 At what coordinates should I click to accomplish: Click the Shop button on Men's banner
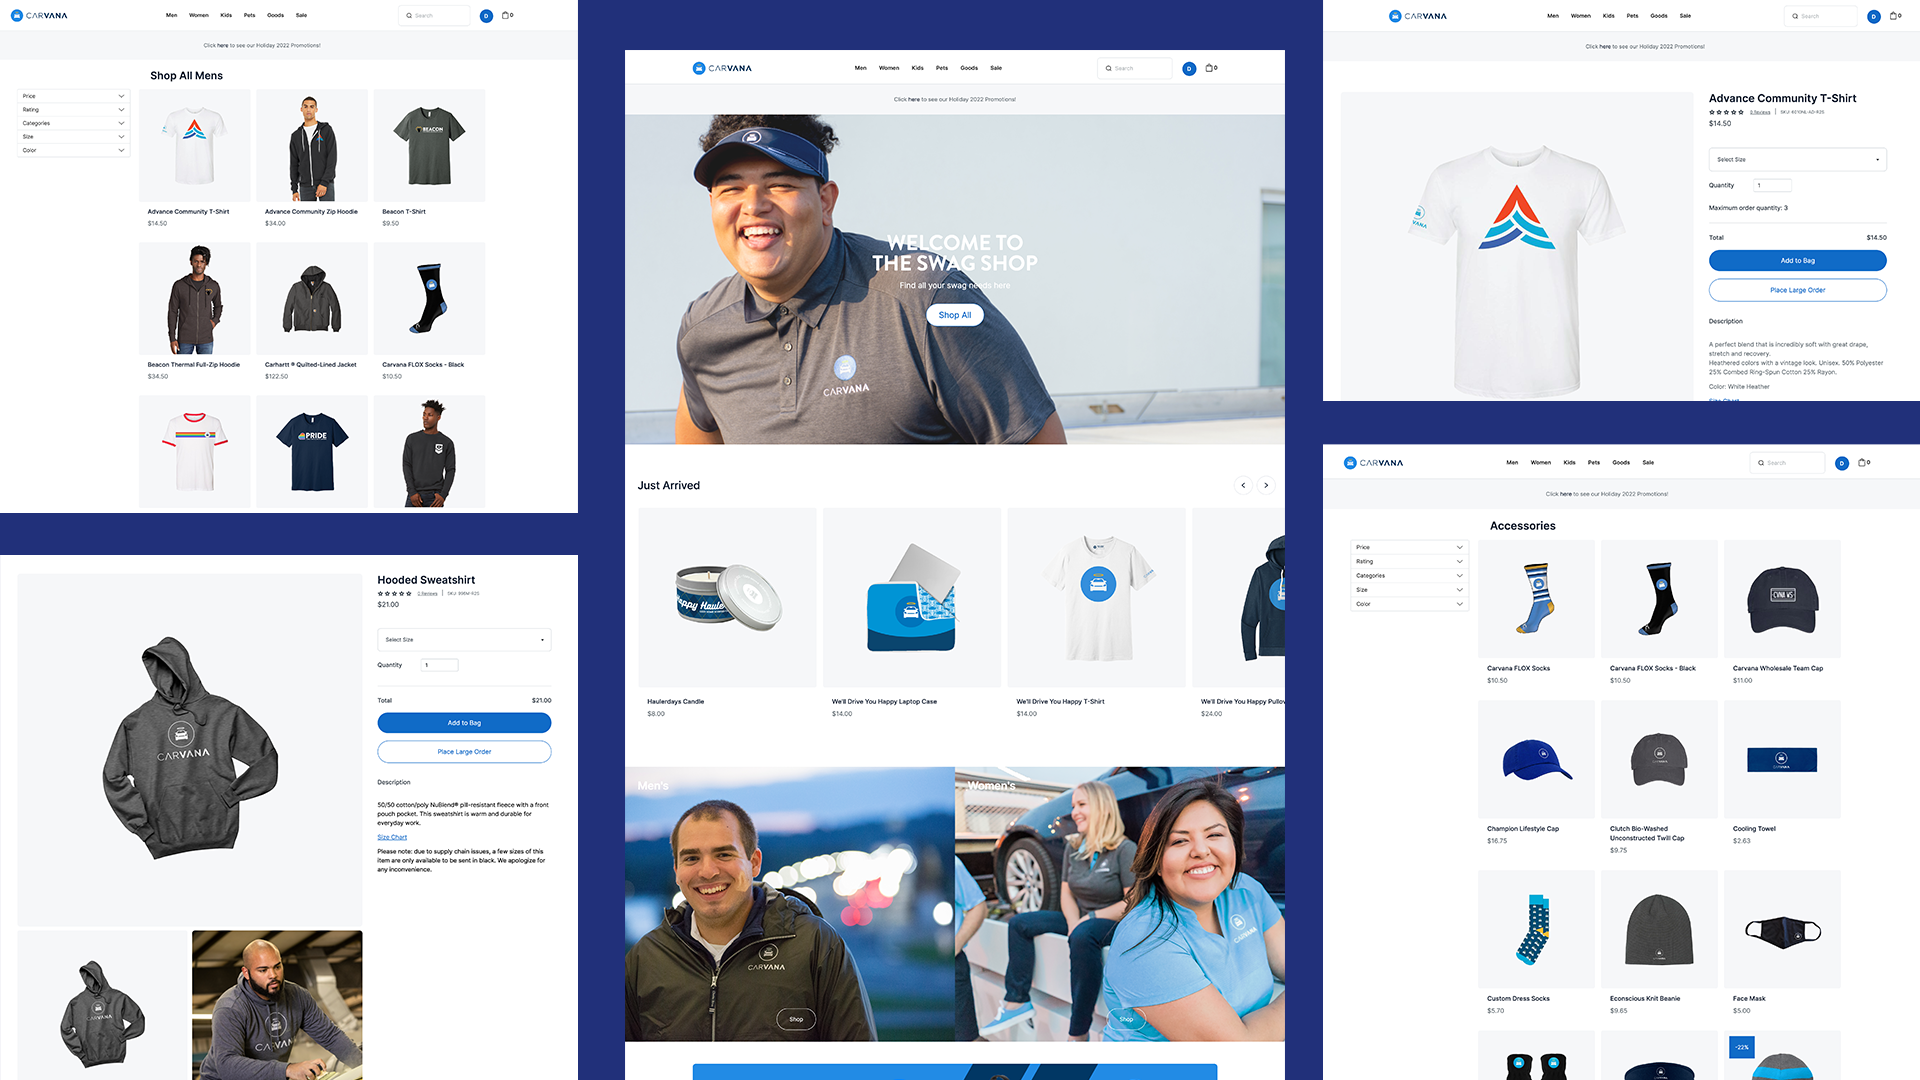pos(796,1019)
